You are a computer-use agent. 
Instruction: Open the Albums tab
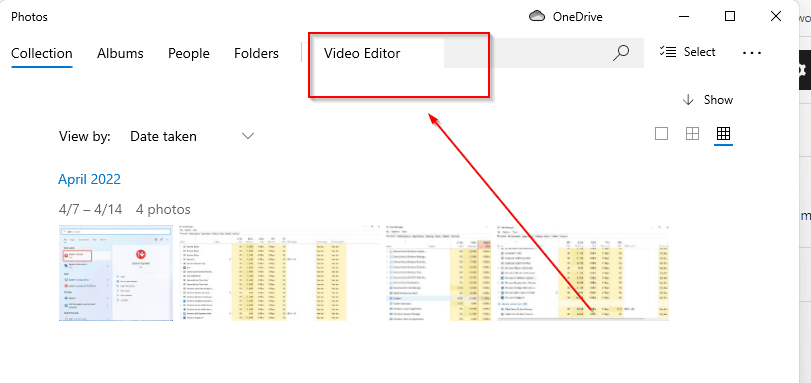tap(120, 53)
